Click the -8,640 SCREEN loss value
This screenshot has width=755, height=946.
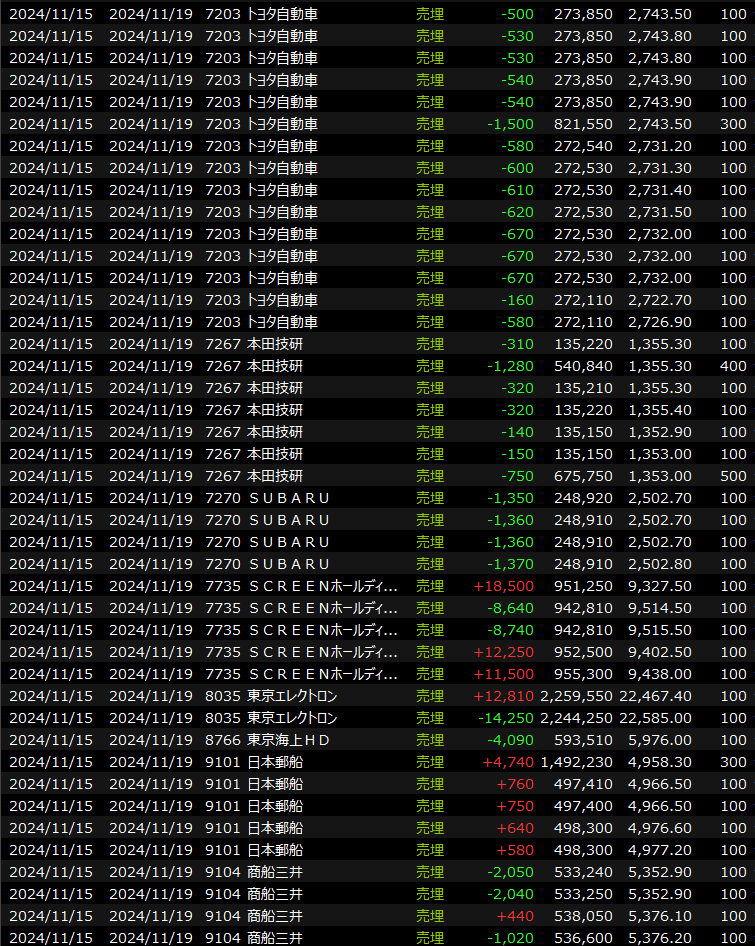[x=510, y=608]
